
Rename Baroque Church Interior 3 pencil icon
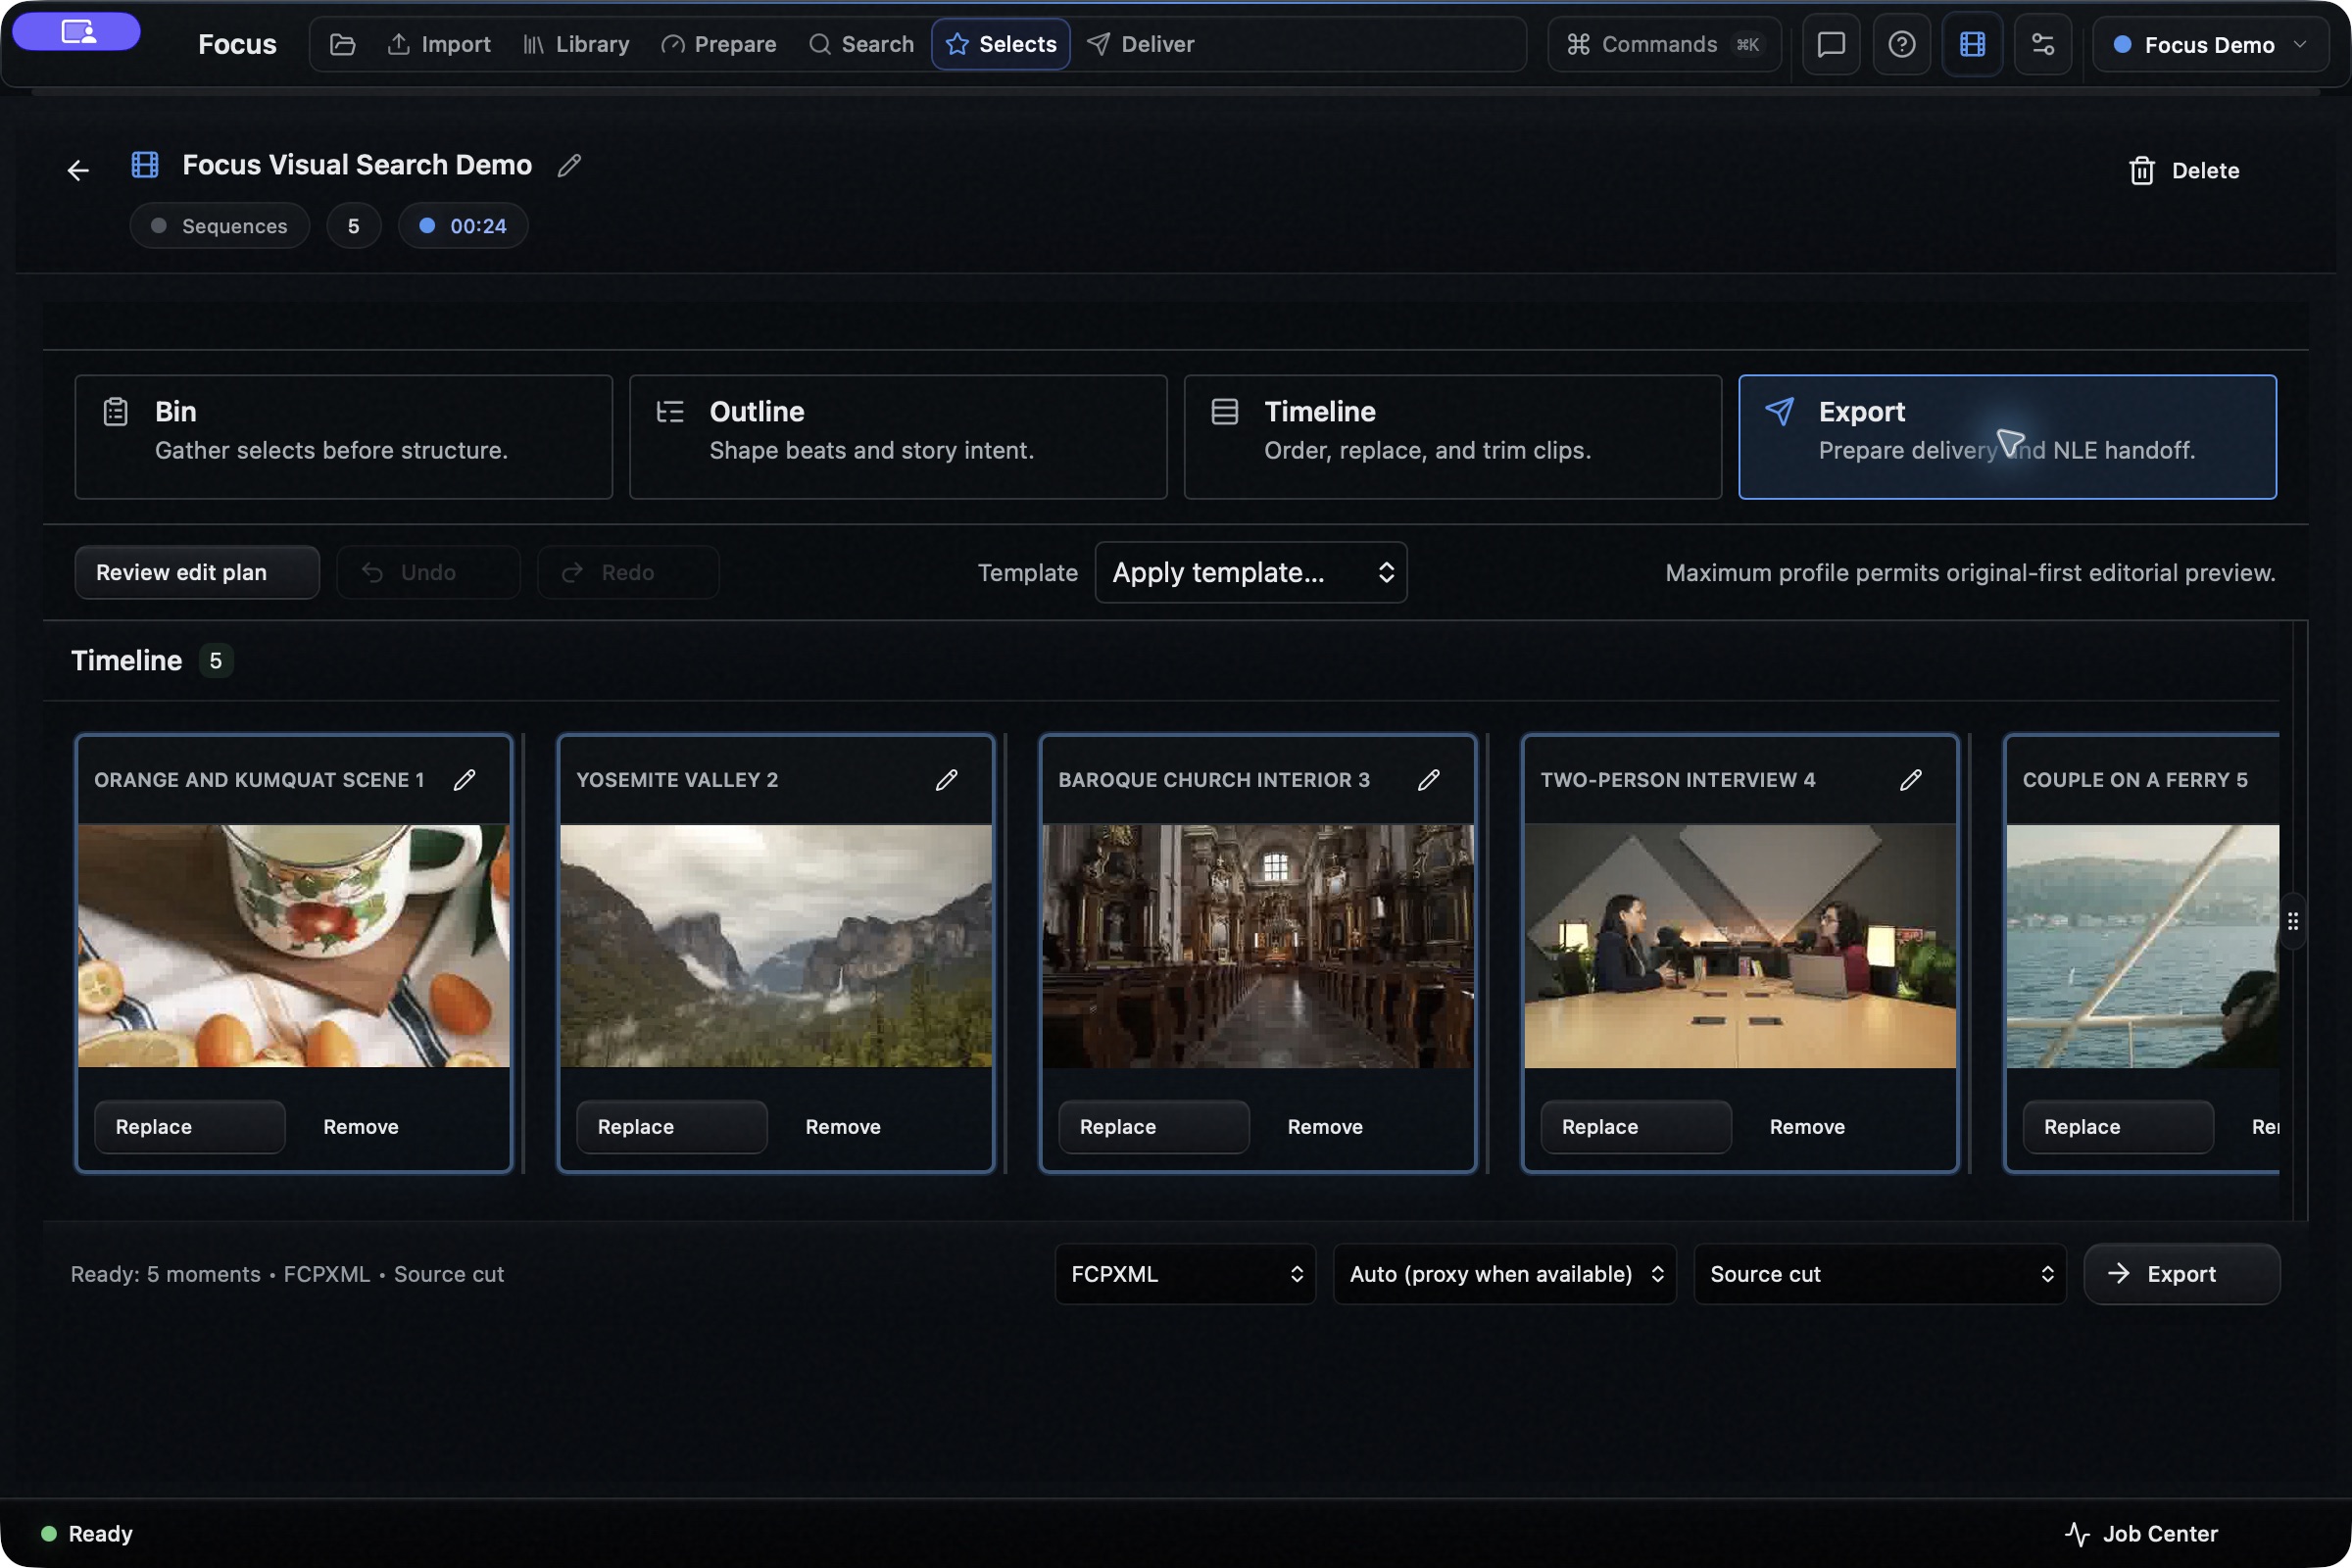1429,780
